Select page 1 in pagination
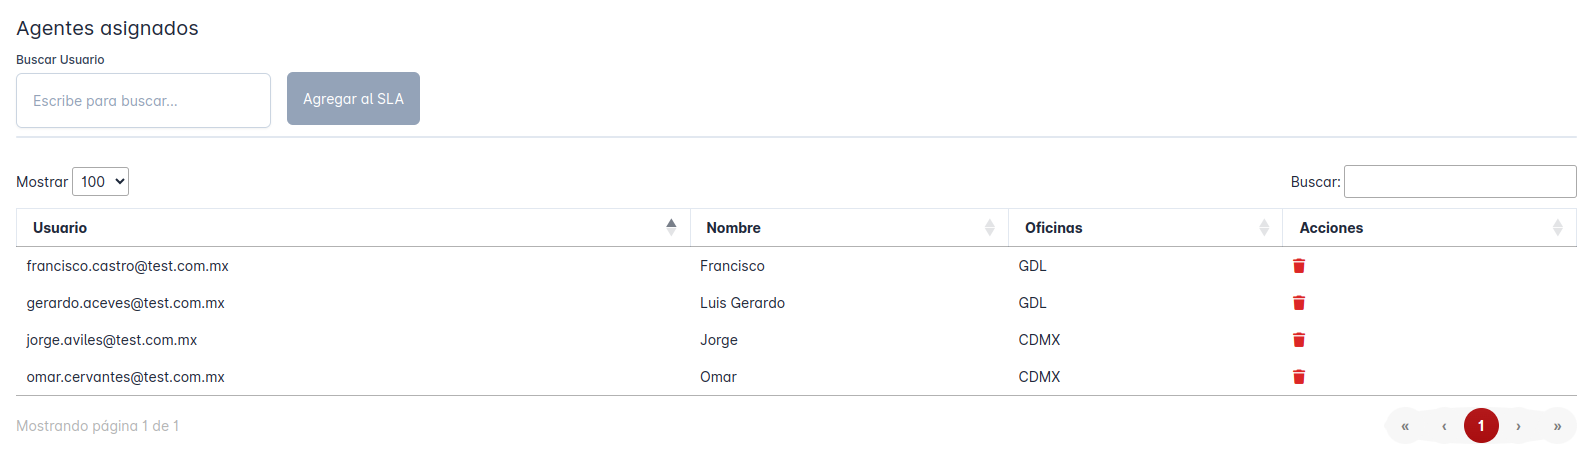Image resolution: width=1588 pixels, height=463 pixels. click(1481, 426)
